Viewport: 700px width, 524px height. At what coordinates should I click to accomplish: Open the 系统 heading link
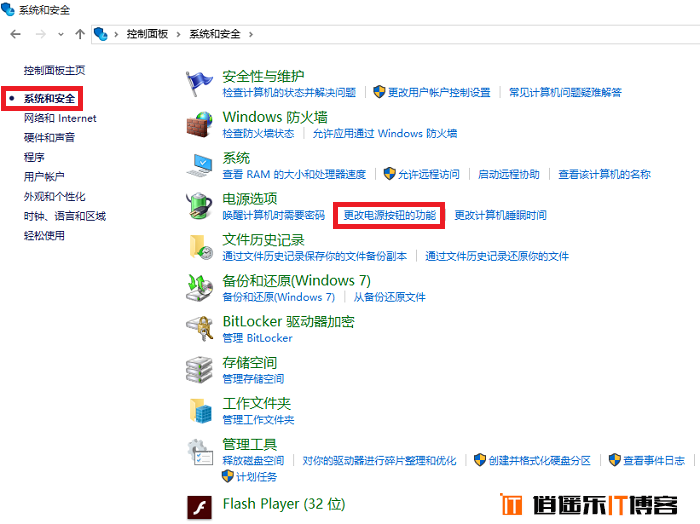[236, 158]
